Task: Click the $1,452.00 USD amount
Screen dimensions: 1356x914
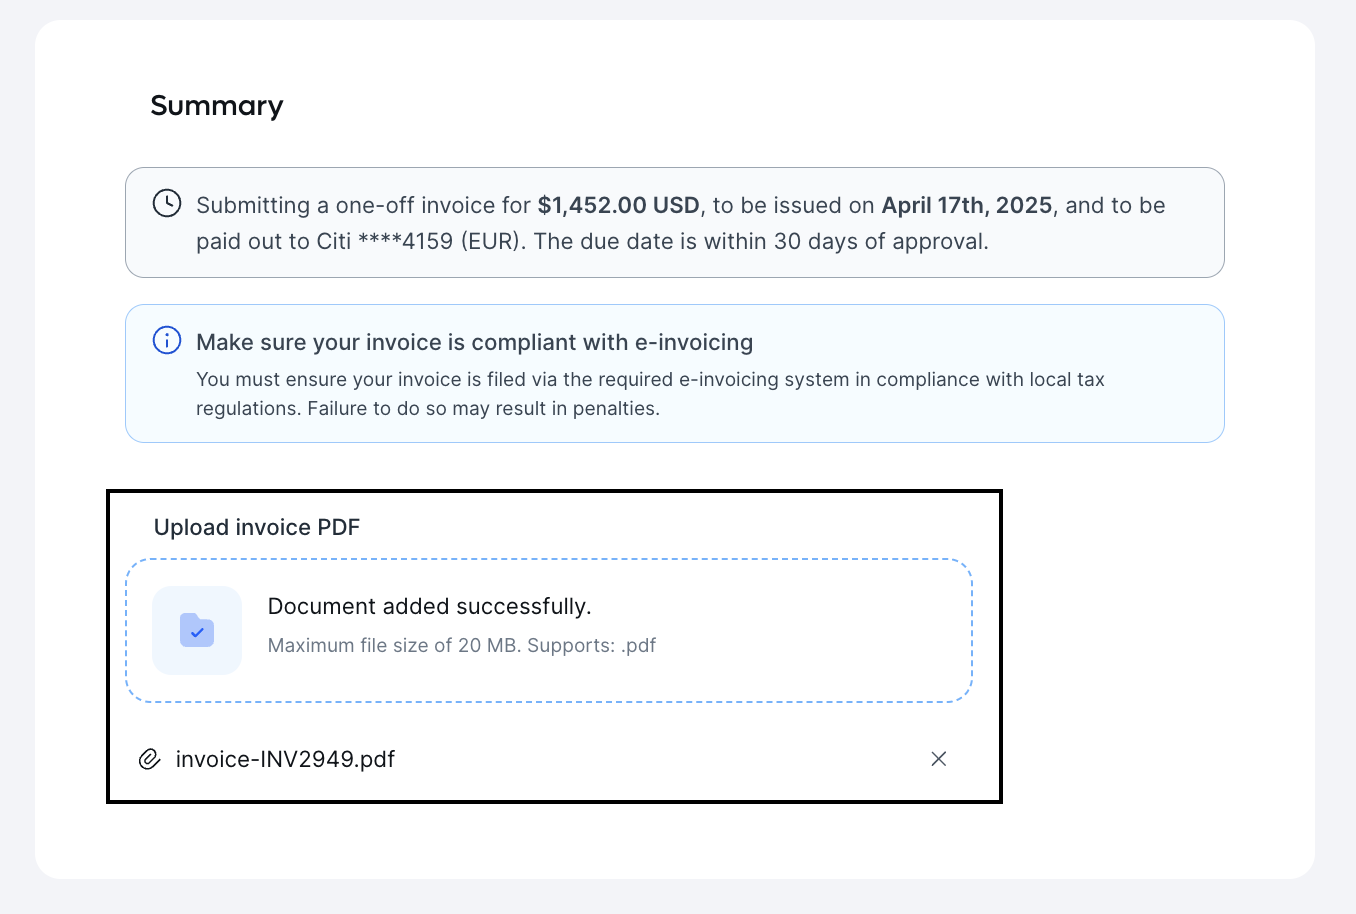Action: 618,205
